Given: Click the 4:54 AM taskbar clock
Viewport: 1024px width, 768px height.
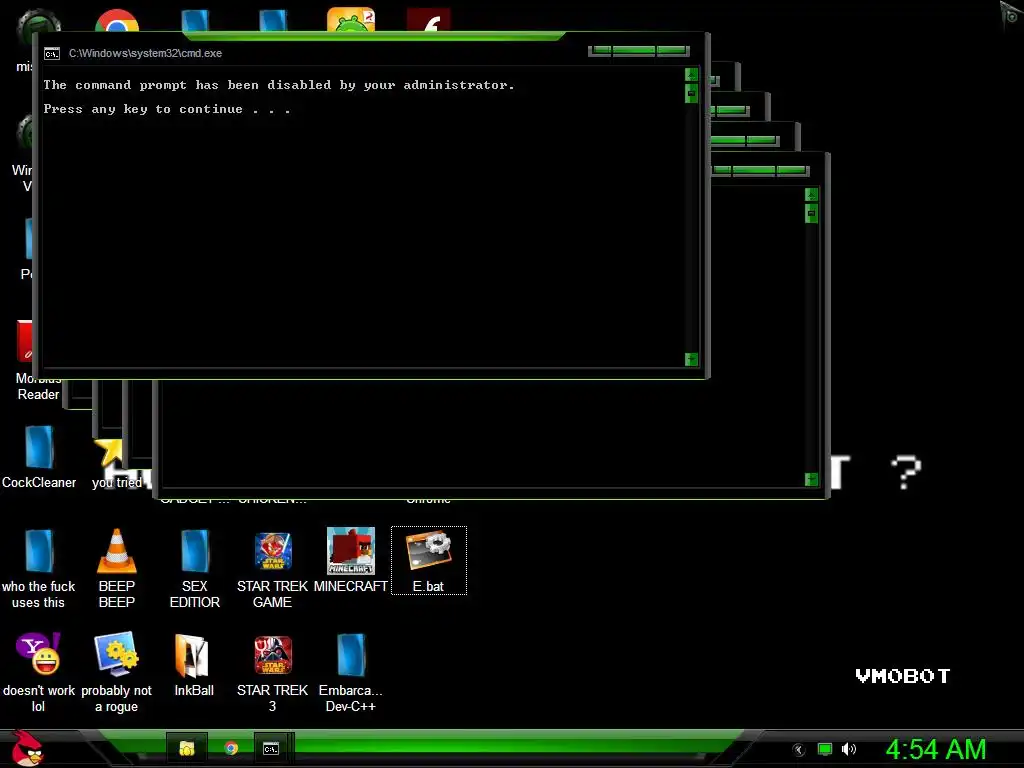Looking at the screenshot, I should tap(935, 749).
